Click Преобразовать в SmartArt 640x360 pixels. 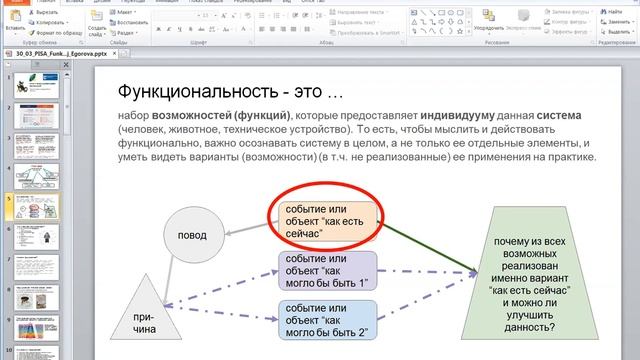pyautogui.click(x=367, y=33)
